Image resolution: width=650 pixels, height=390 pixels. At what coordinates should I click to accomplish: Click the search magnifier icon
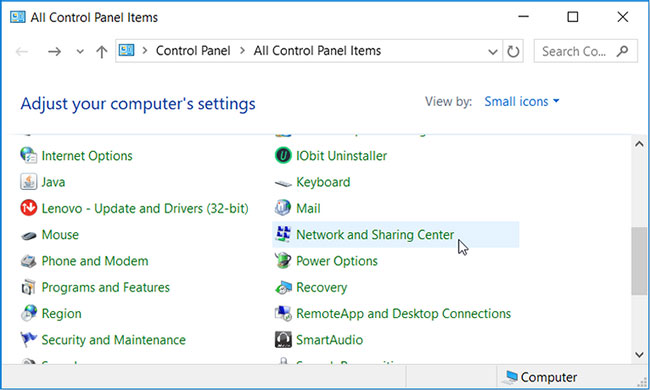[x=622, y=51]
